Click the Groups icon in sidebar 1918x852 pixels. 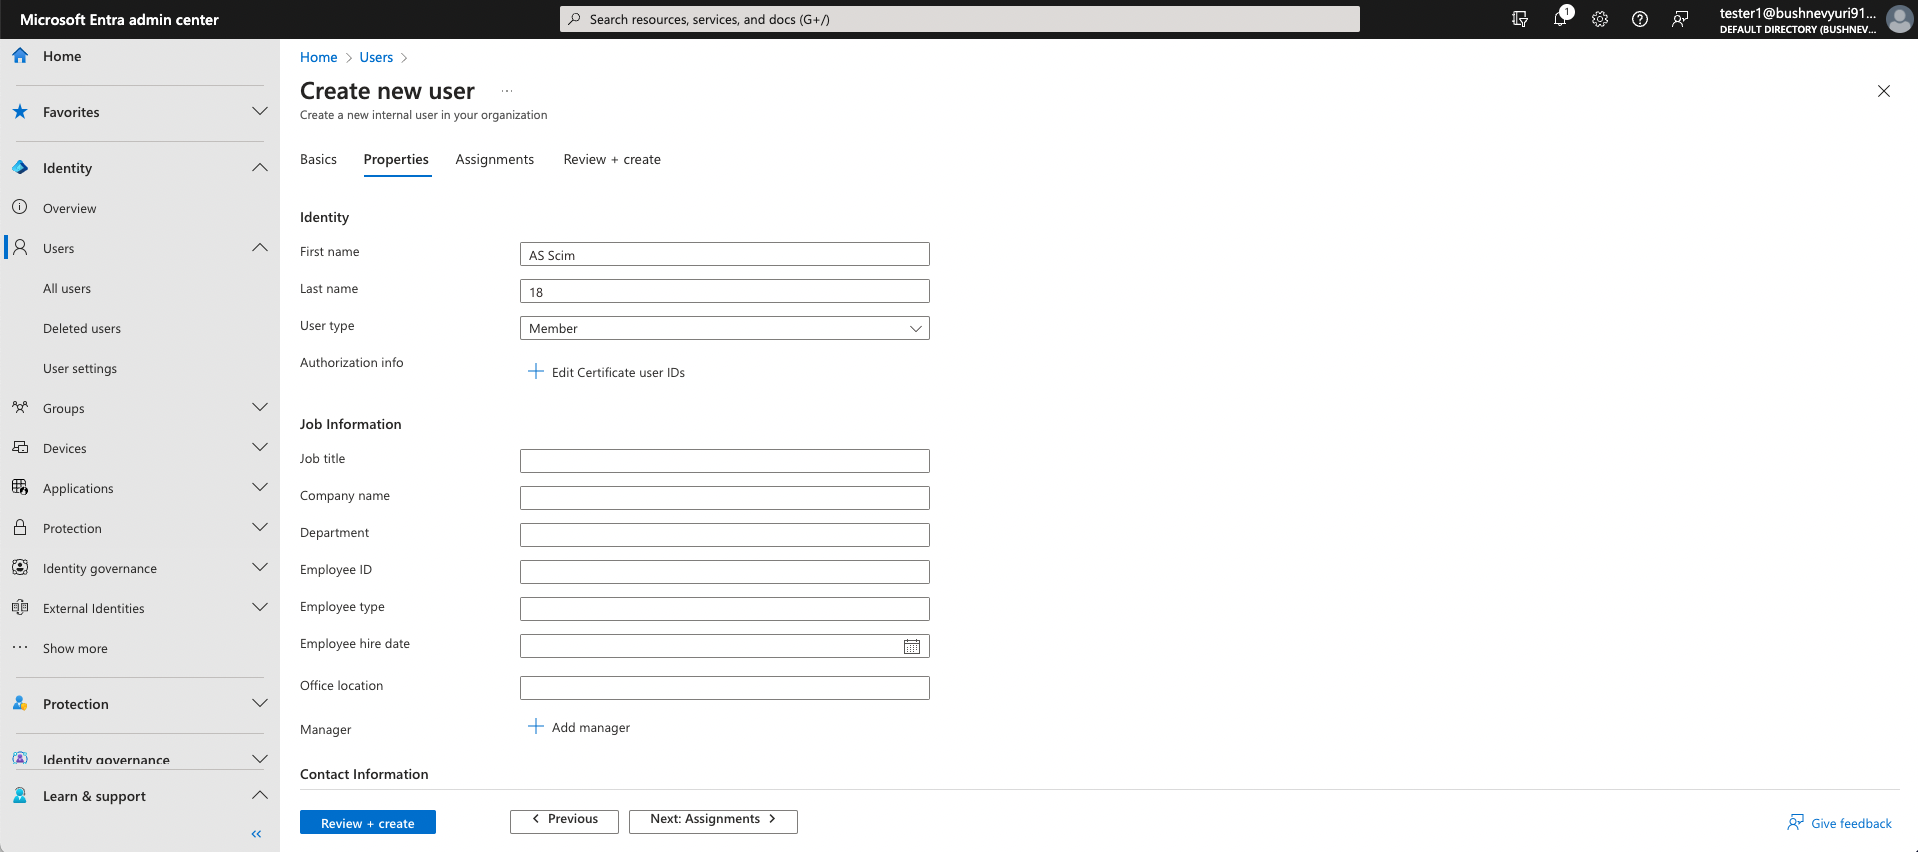(x=20, y=408)
